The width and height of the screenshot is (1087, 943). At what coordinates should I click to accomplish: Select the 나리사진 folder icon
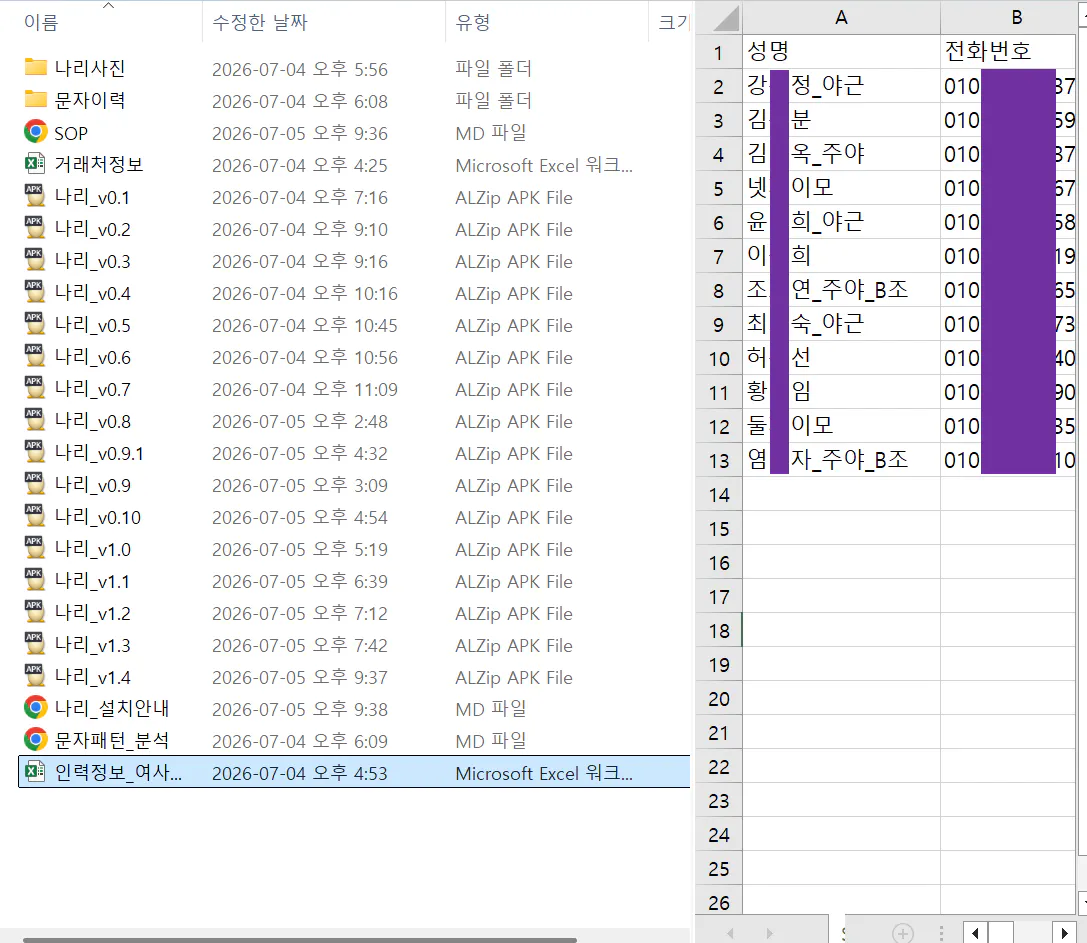35,67
